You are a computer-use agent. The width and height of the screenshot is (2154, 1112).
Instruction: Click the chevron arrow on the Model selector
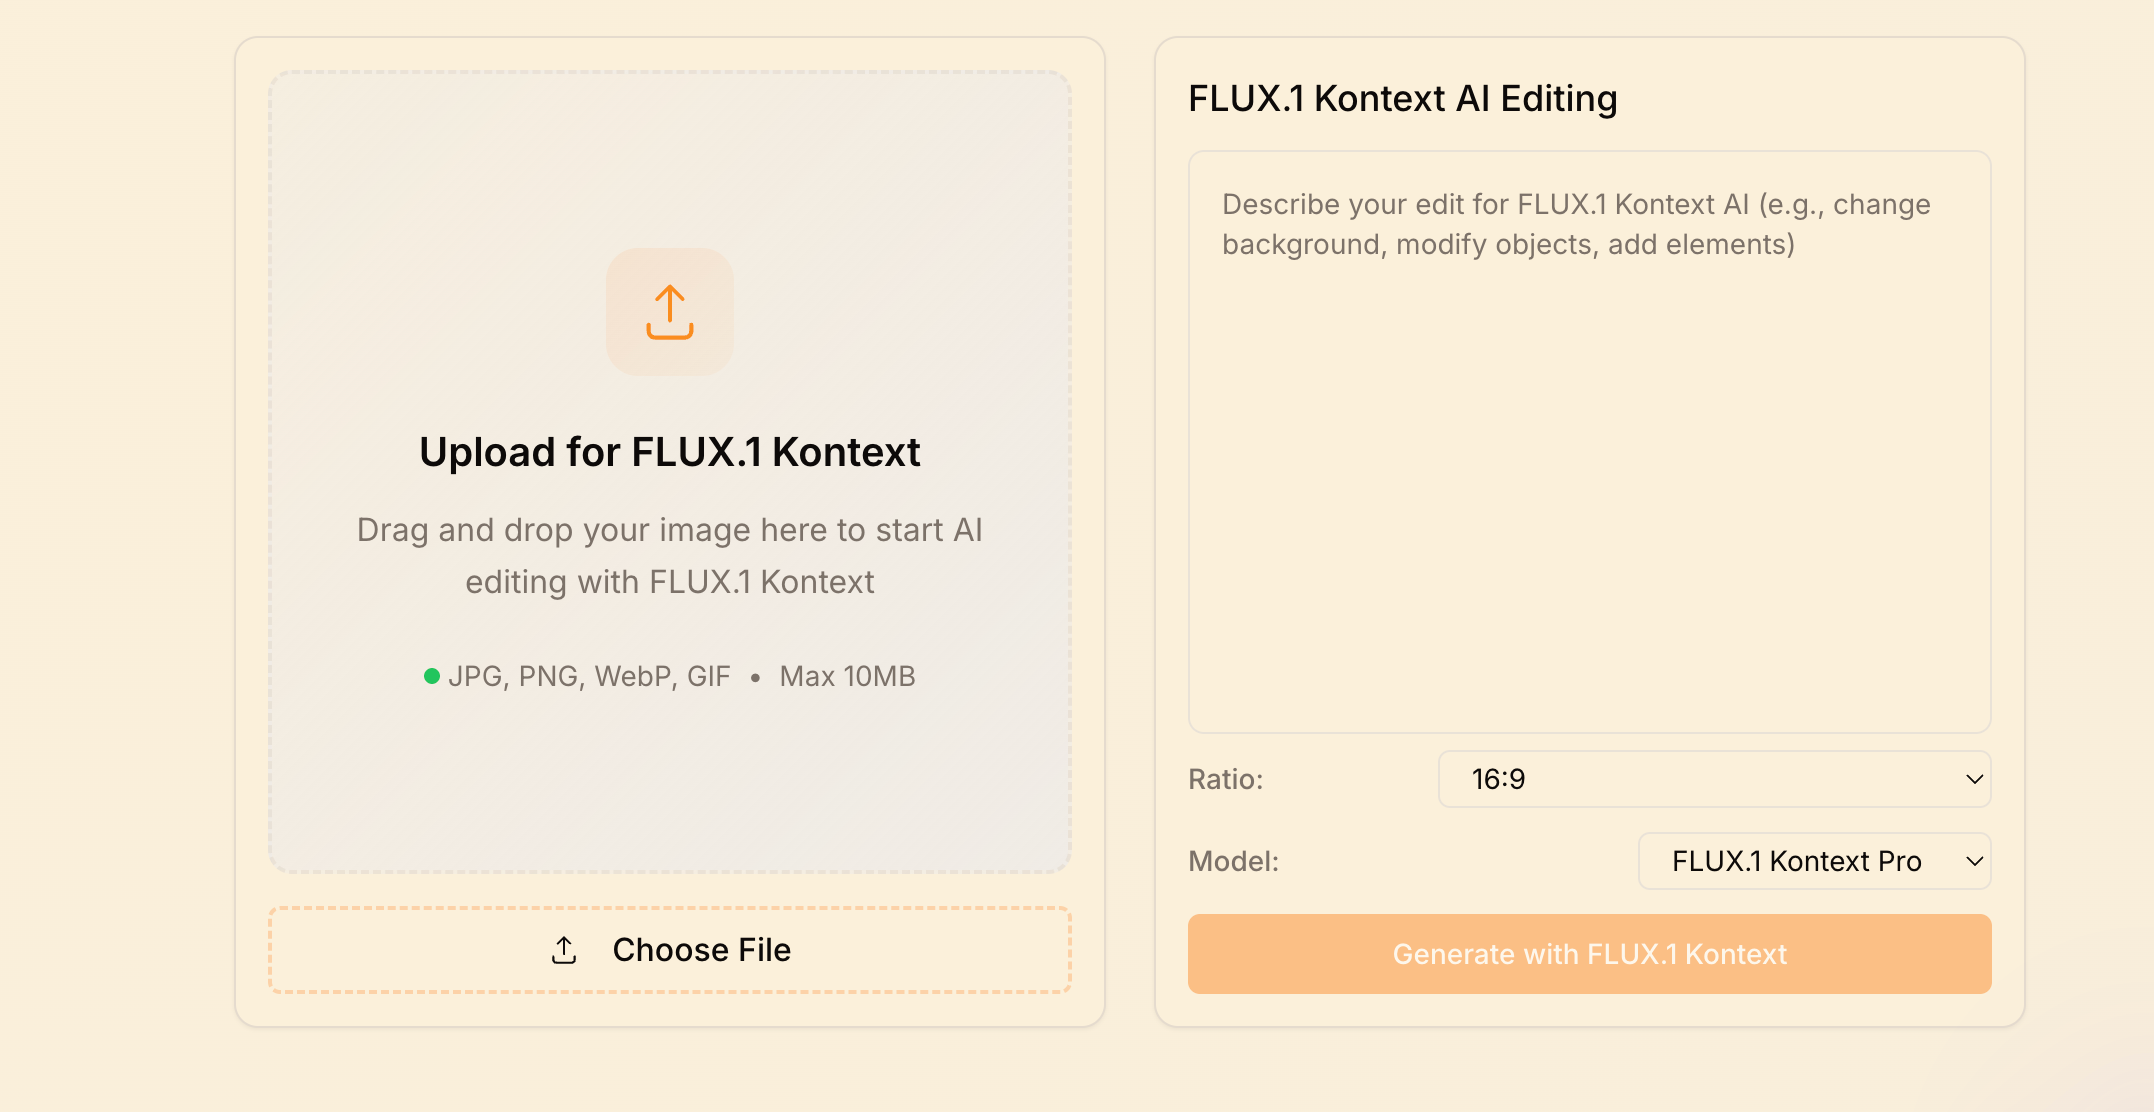[x=1974, y=861]
